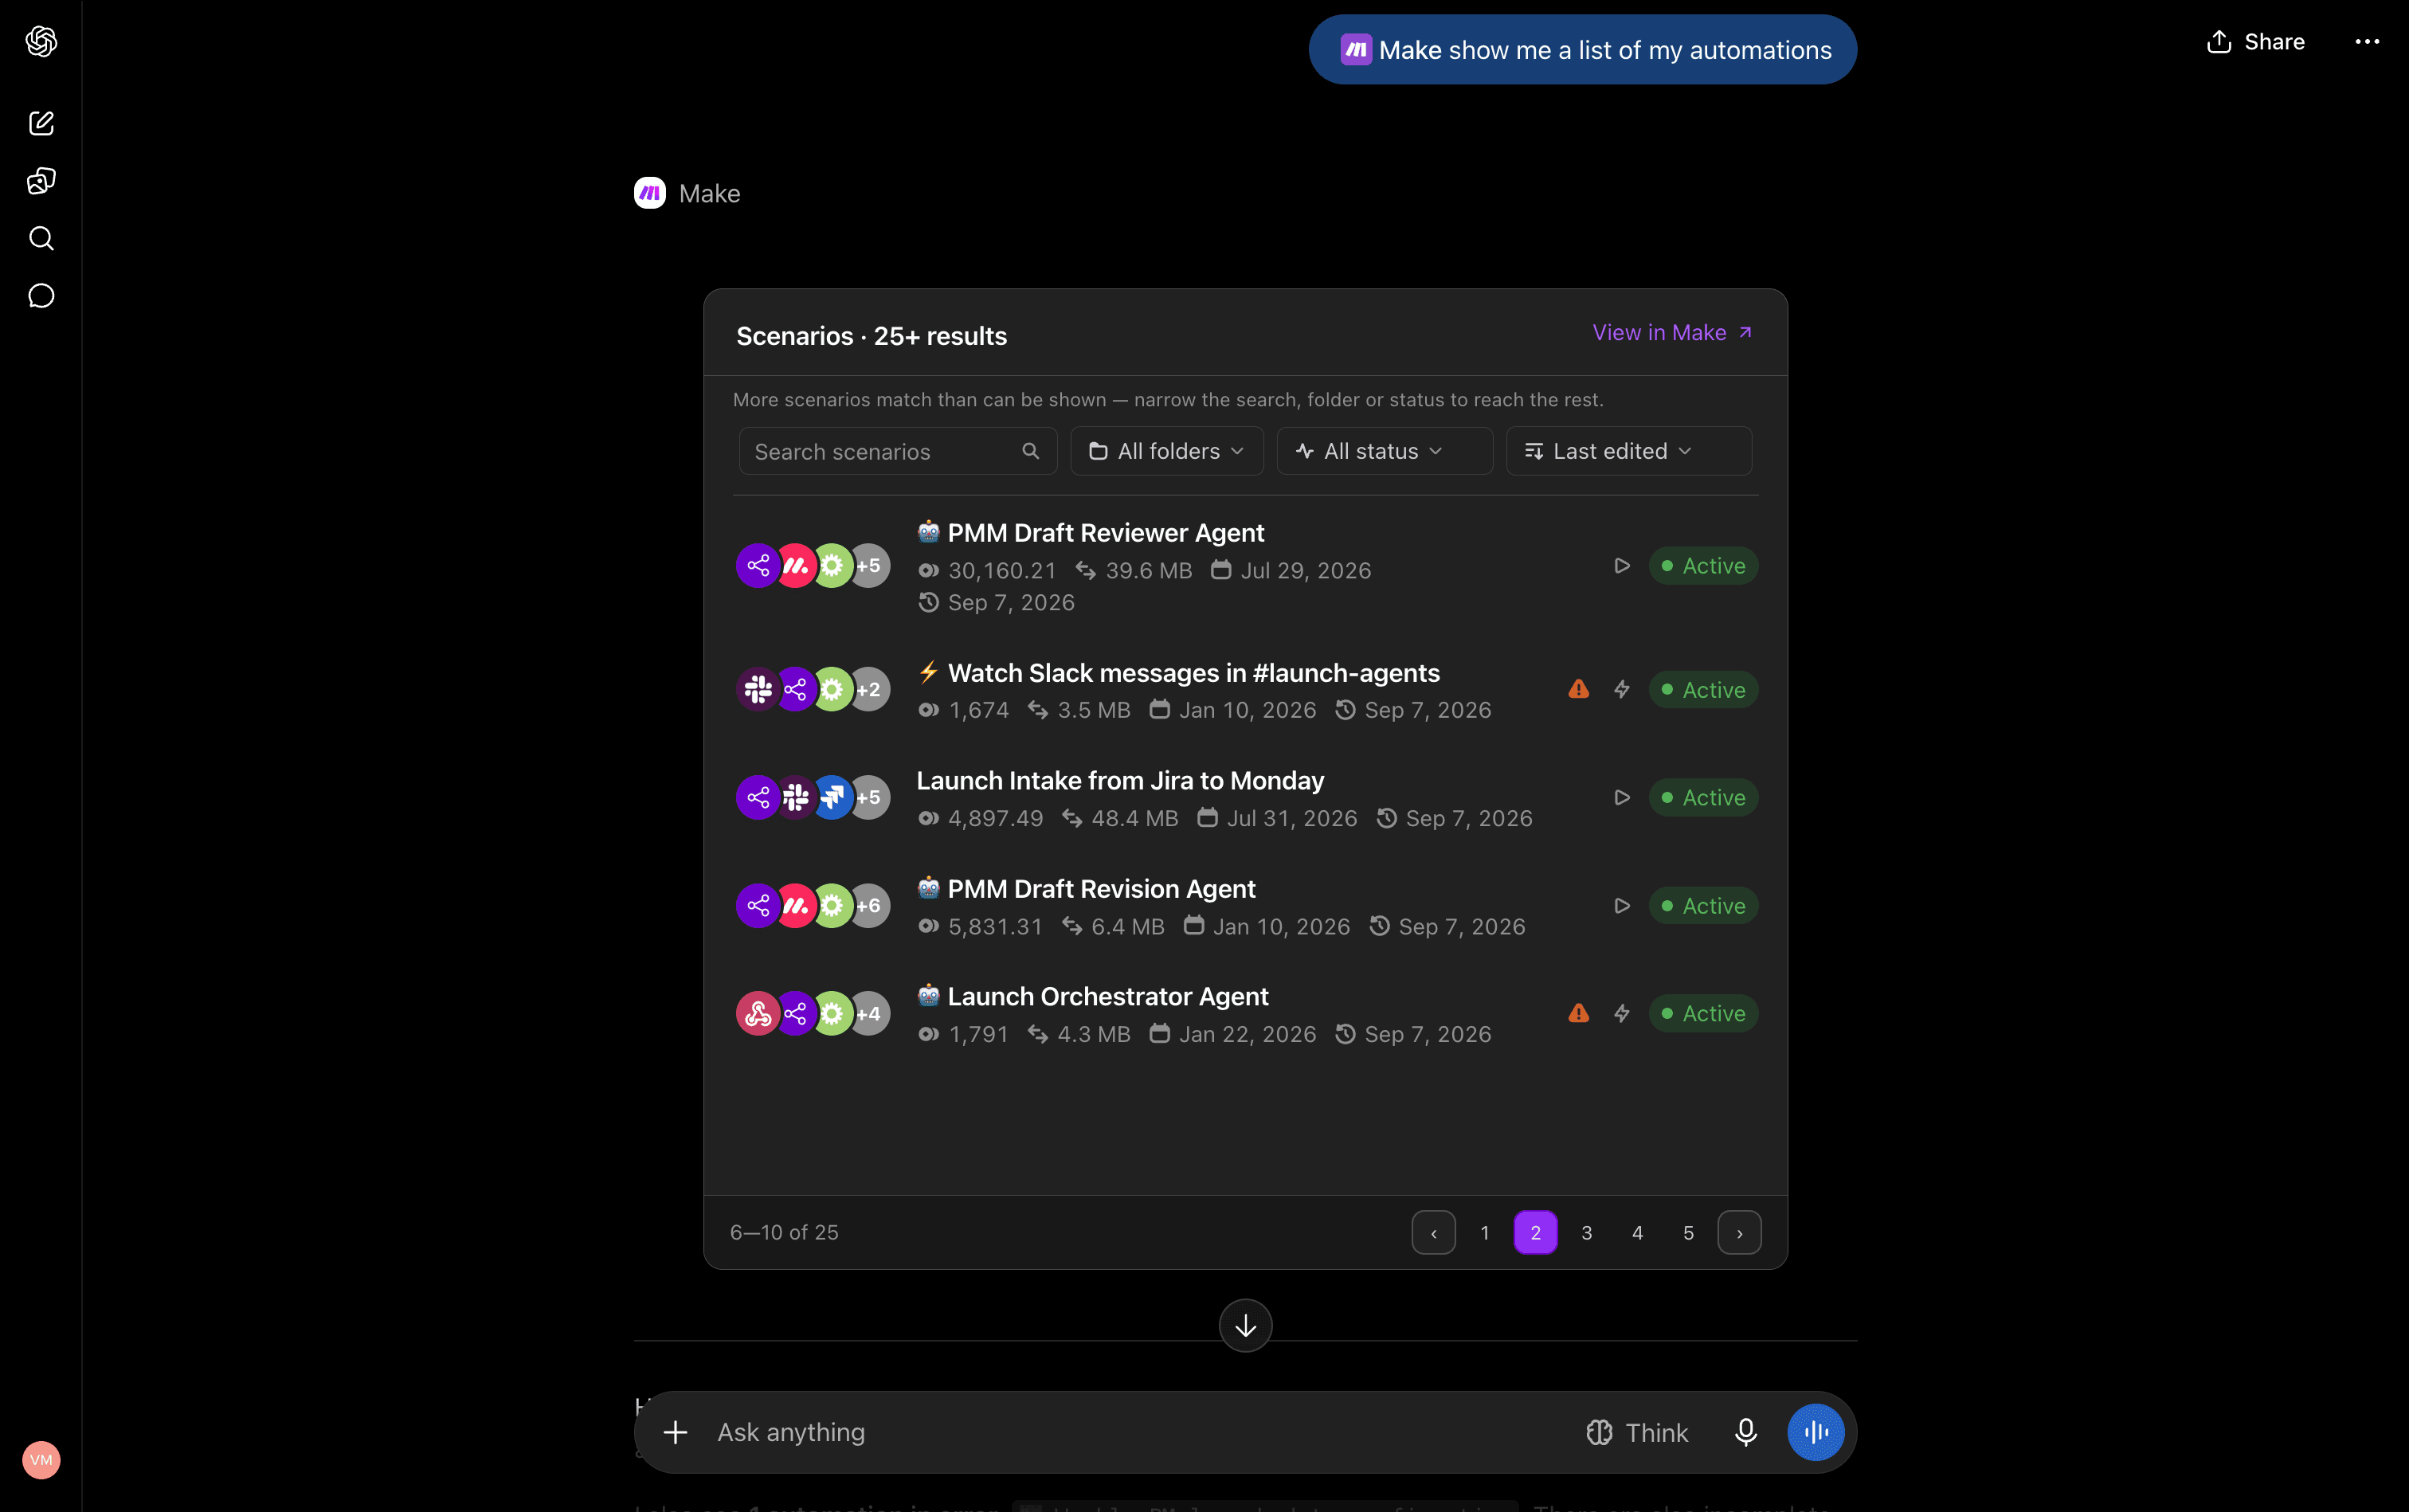The image size is (2409, 1512).
Task: Click app icons cluster of PMM Draft Reviewer Agent
Action: [813, 566]
